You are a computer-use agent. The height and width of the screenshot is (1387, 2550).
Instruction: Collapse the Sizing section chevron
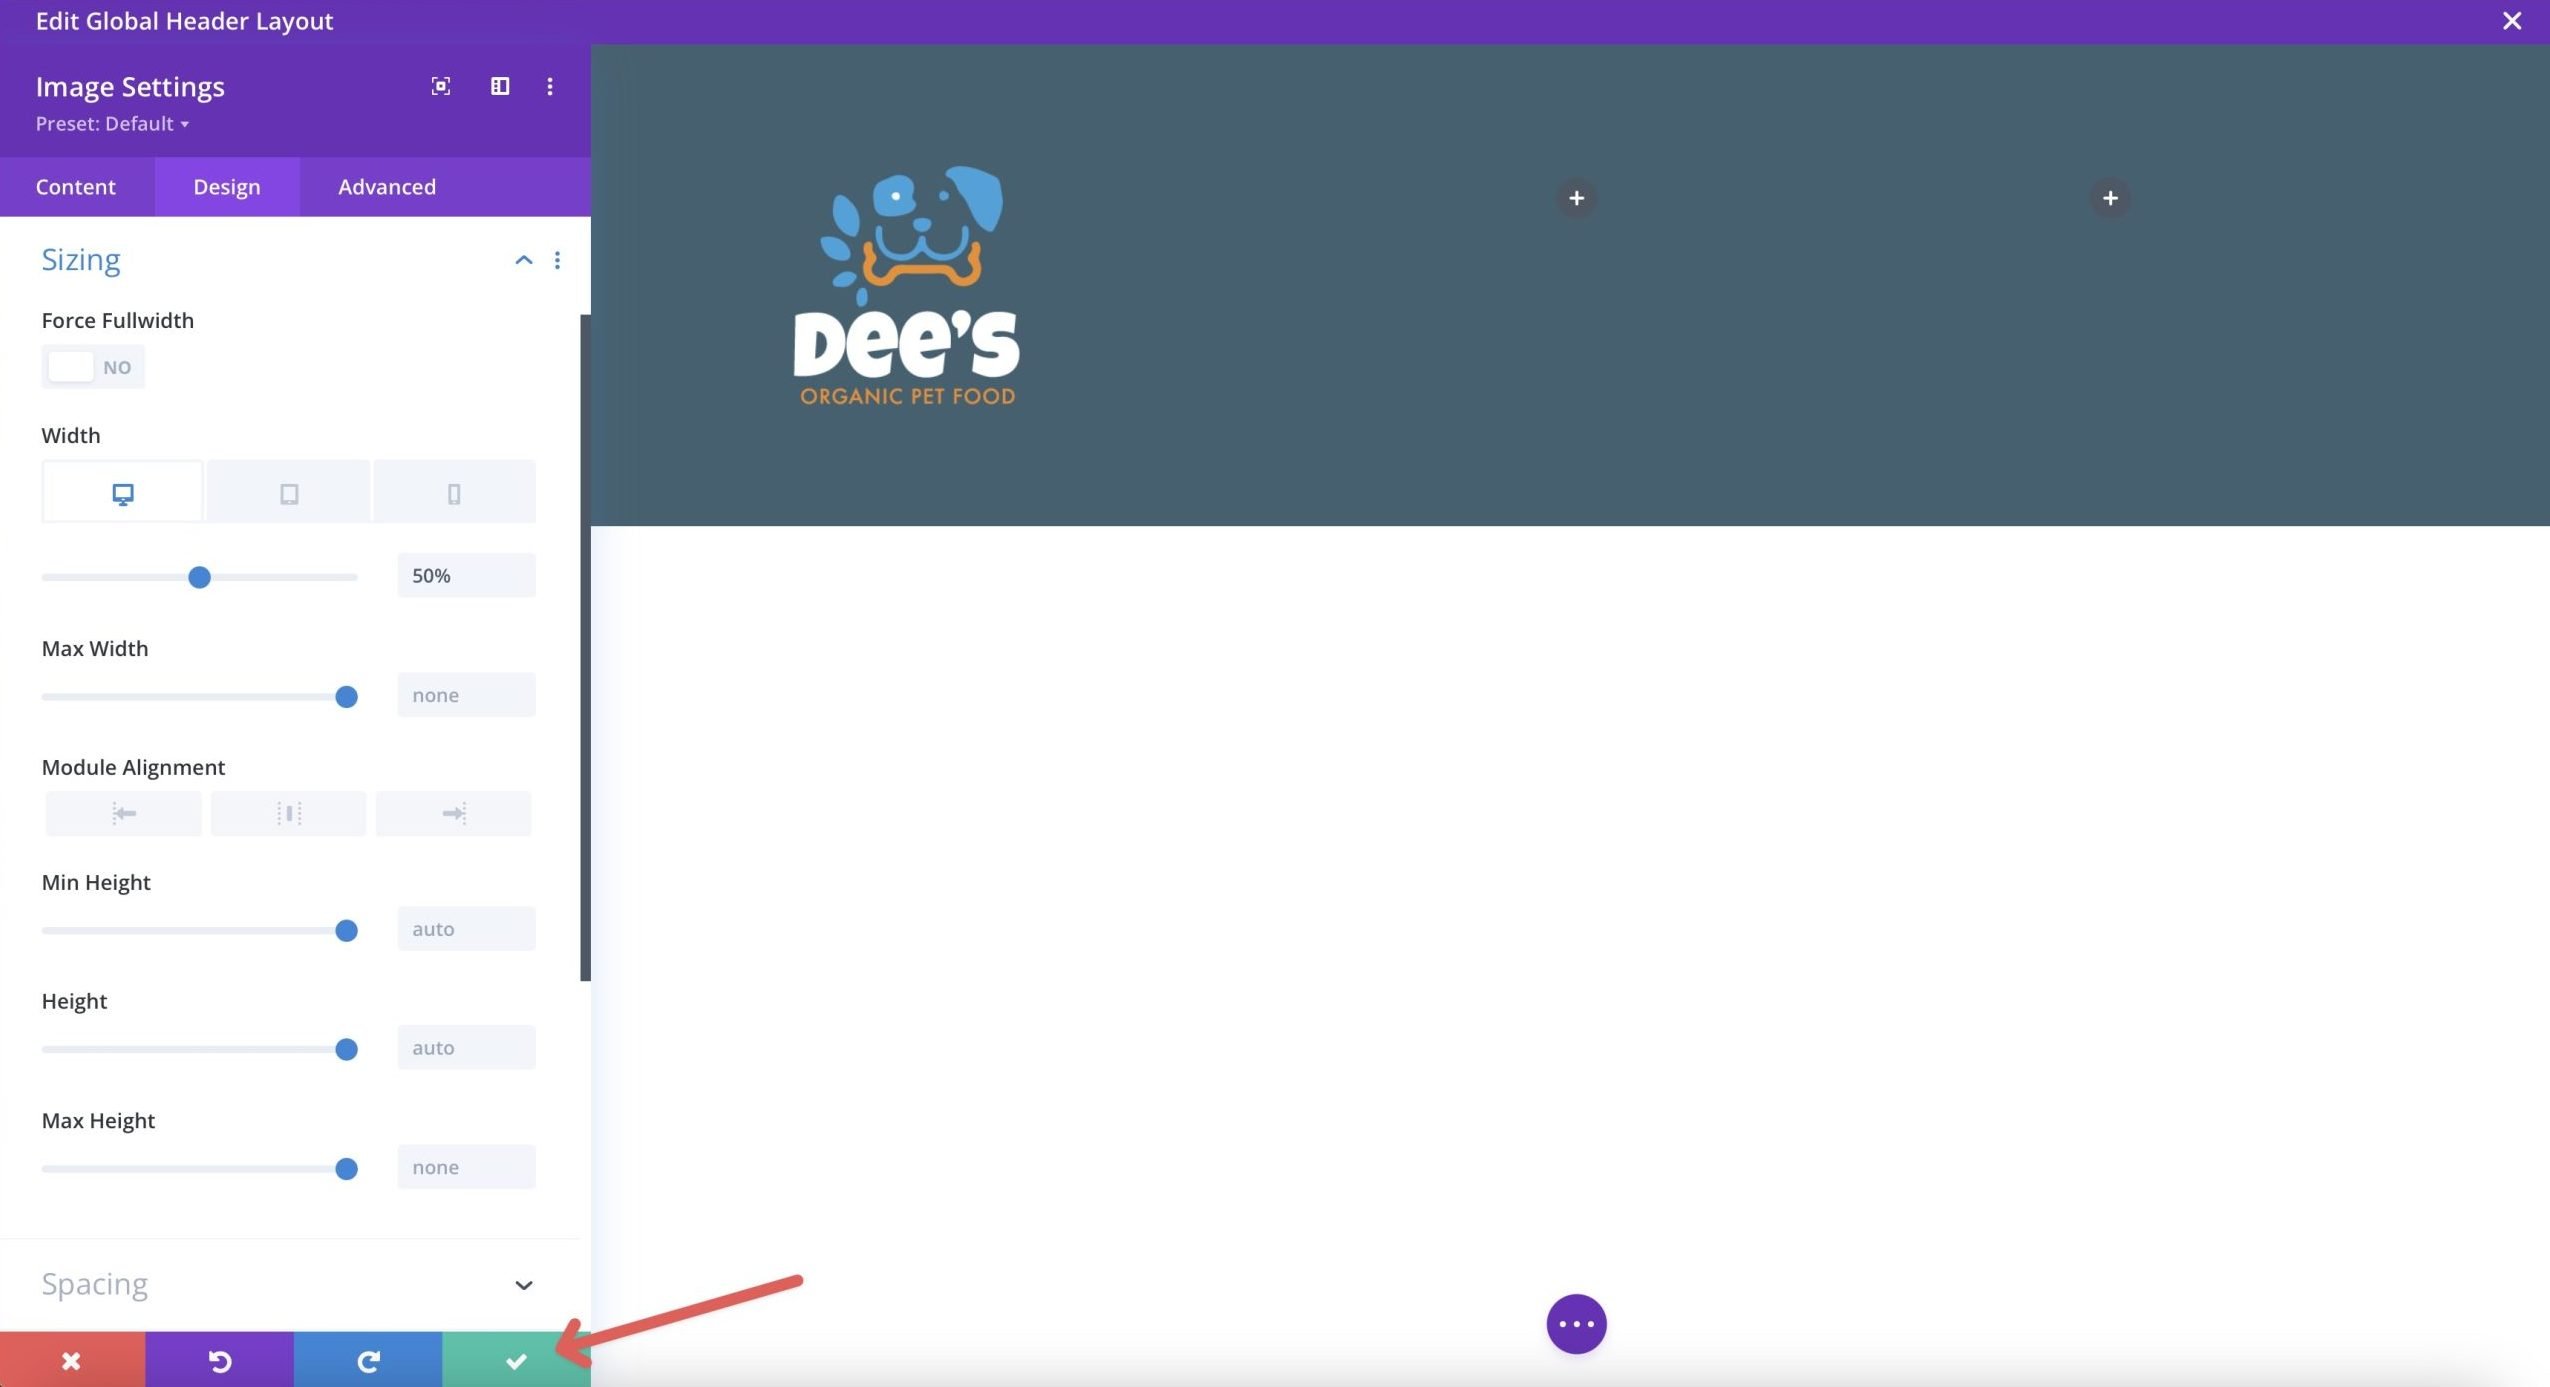(524, 260)
